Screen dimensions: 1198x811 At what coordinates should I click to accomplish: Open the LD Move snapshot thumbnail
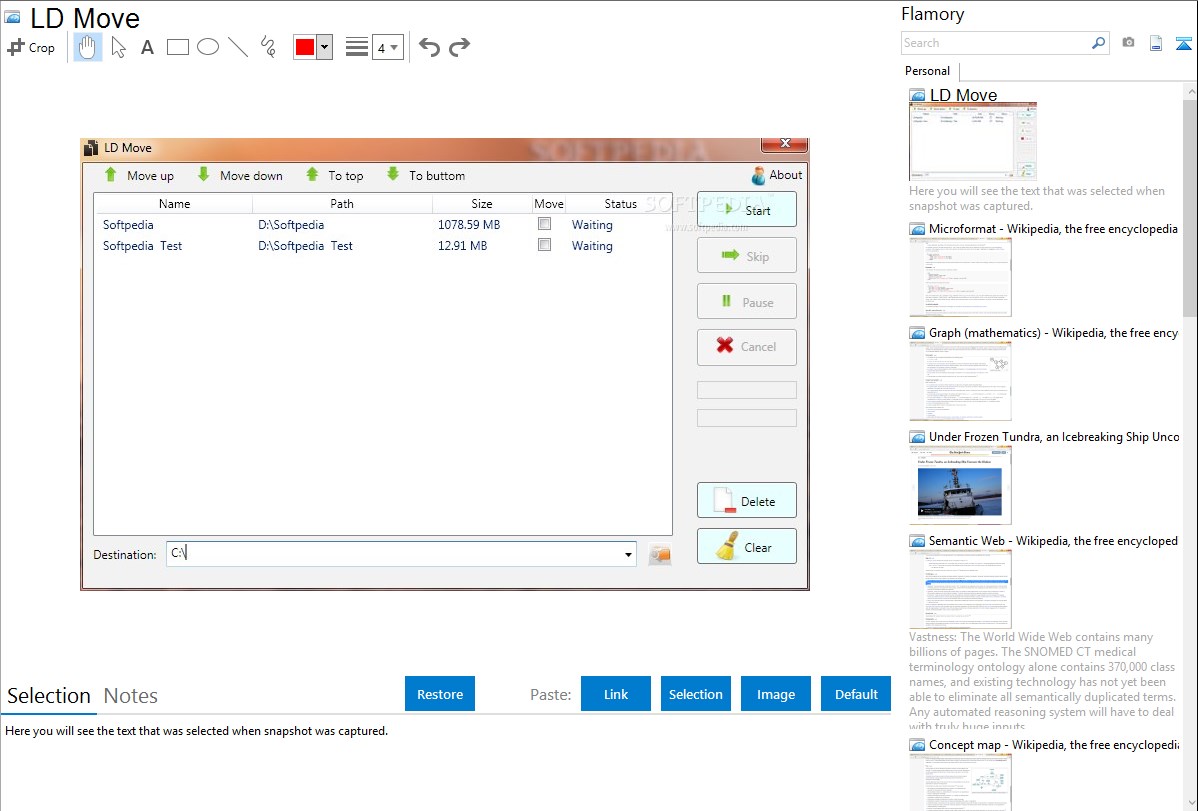pyautogui.click(x=973, y=141)
